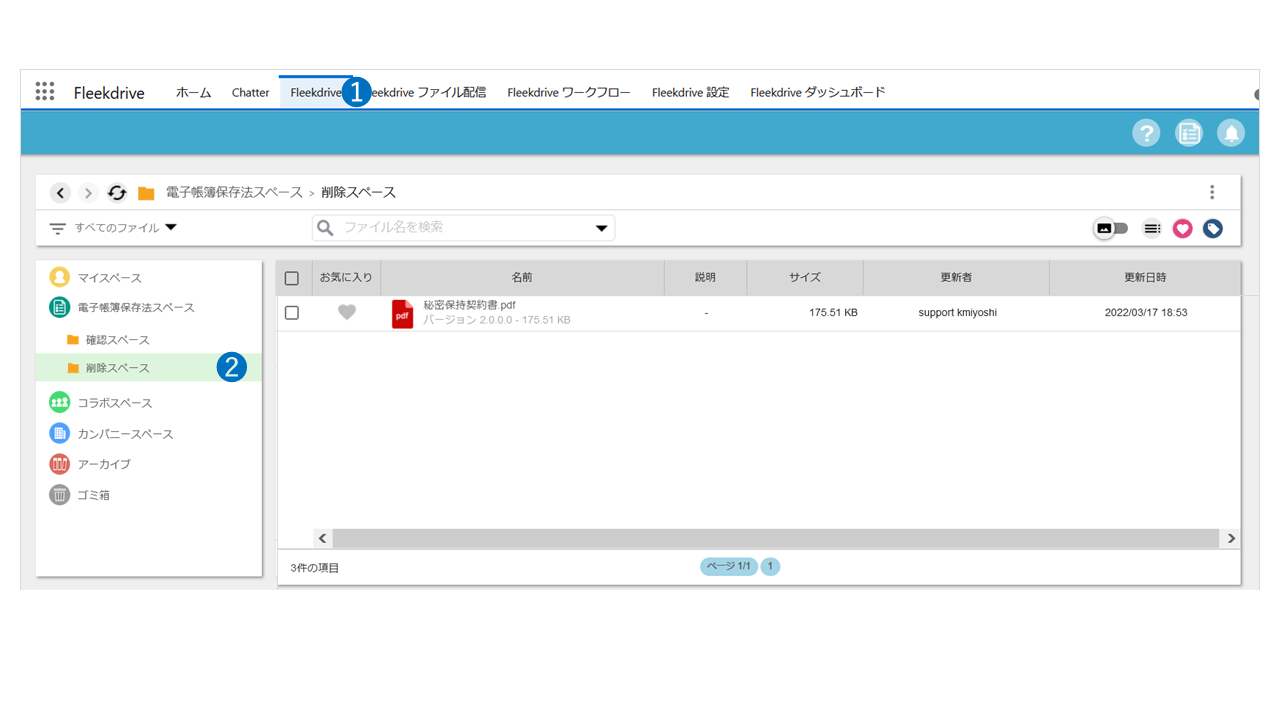This screenshot has width=1280, height=720.
Task: Click the 電子帳簿保存法スペース breadcrumb link
Action: click(x=234, y=193)
